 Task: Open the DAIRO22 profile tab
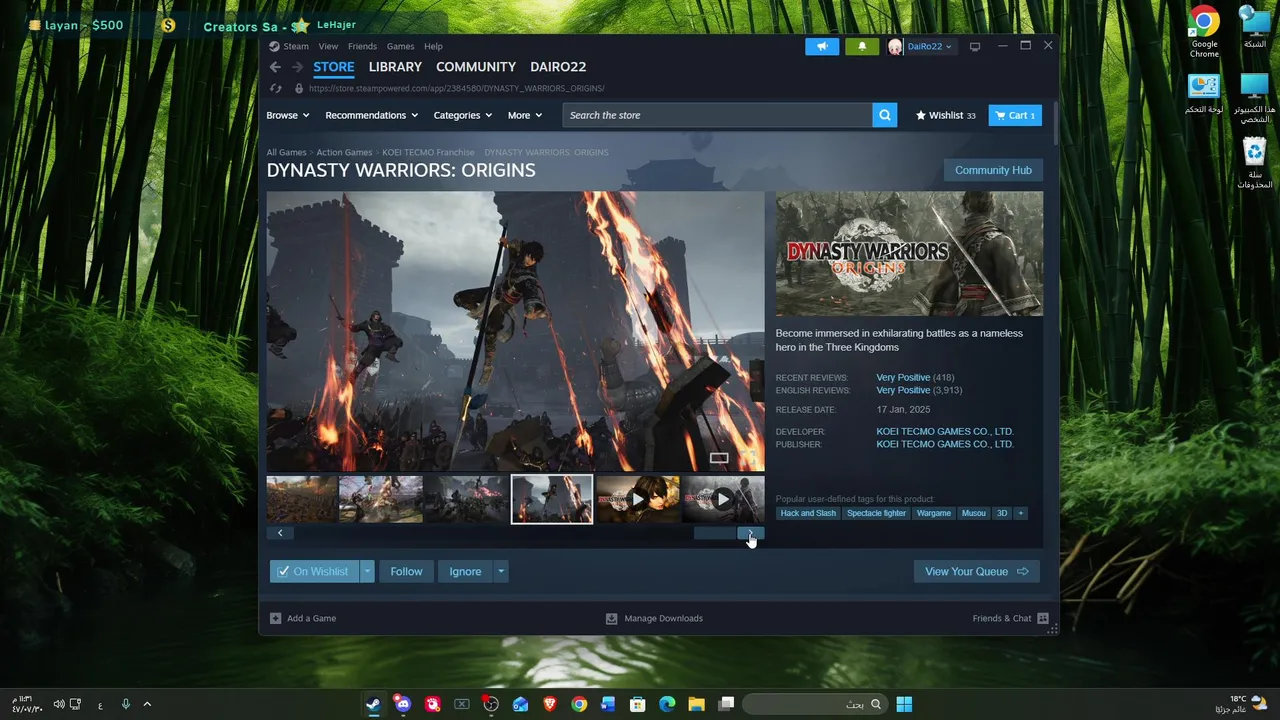coord(558,67)
